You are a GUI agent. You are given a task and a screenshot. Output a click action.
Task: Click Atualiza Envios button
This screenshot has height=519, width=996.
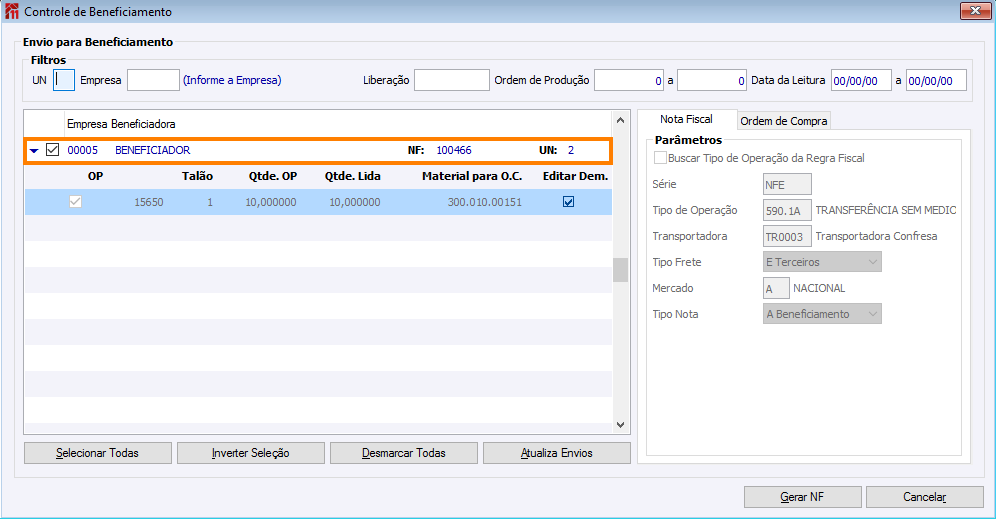tap(557, 453)
